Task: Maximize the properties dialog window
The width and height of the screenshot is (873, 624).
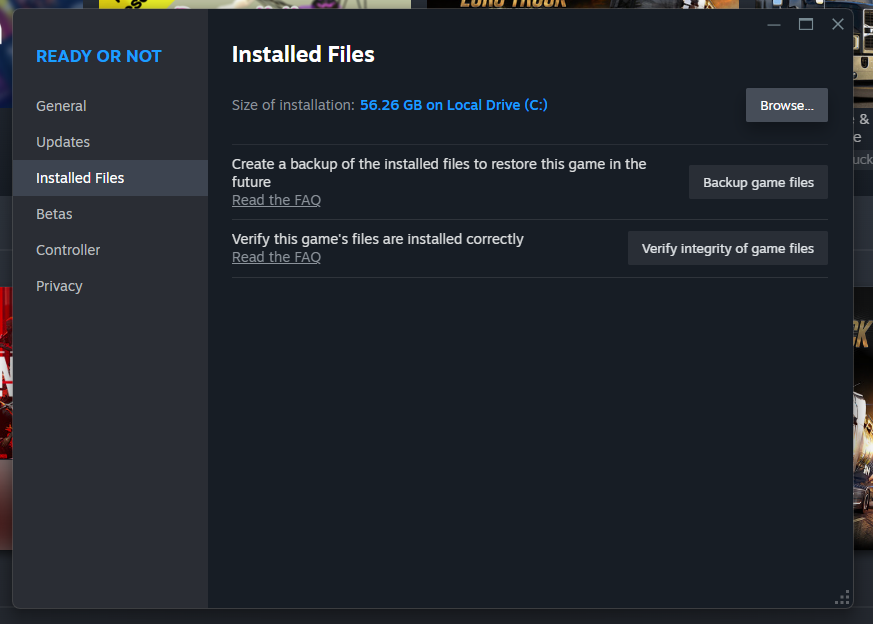Action: click(x=806, y=24)
